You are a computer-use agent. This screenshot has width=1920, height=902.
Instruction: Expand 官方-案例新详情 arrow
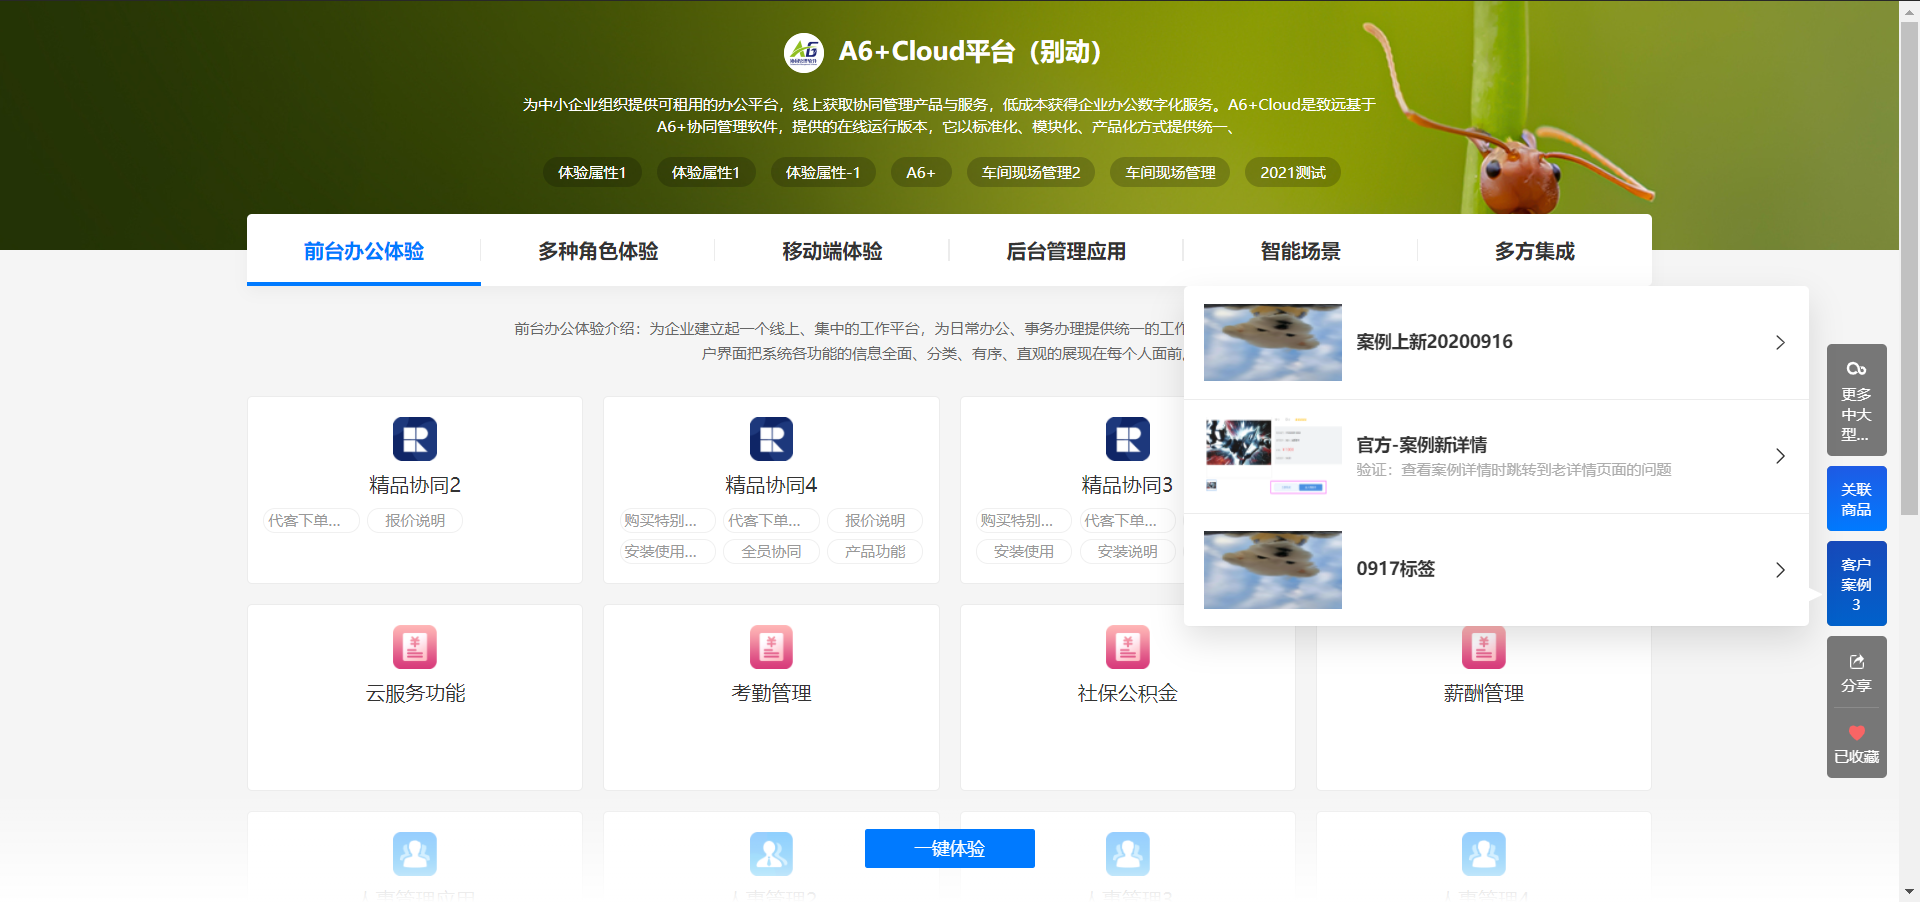click(1780, 456)
